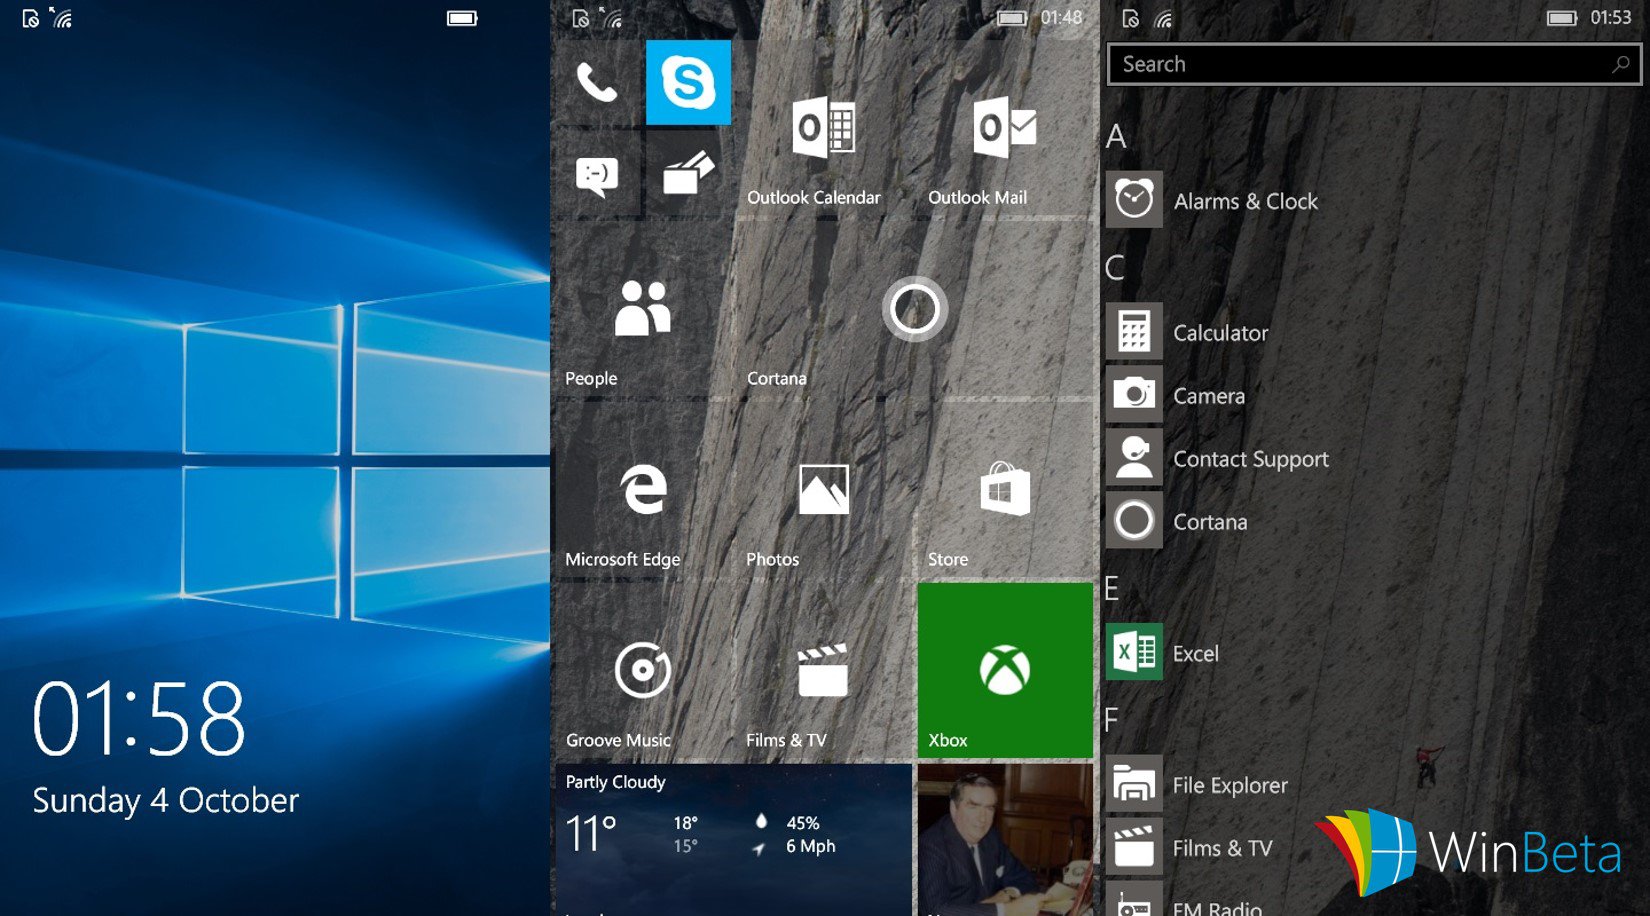Screen dimensions: 1650x916
Task: Open the Messaging tile
Action: 596,175
